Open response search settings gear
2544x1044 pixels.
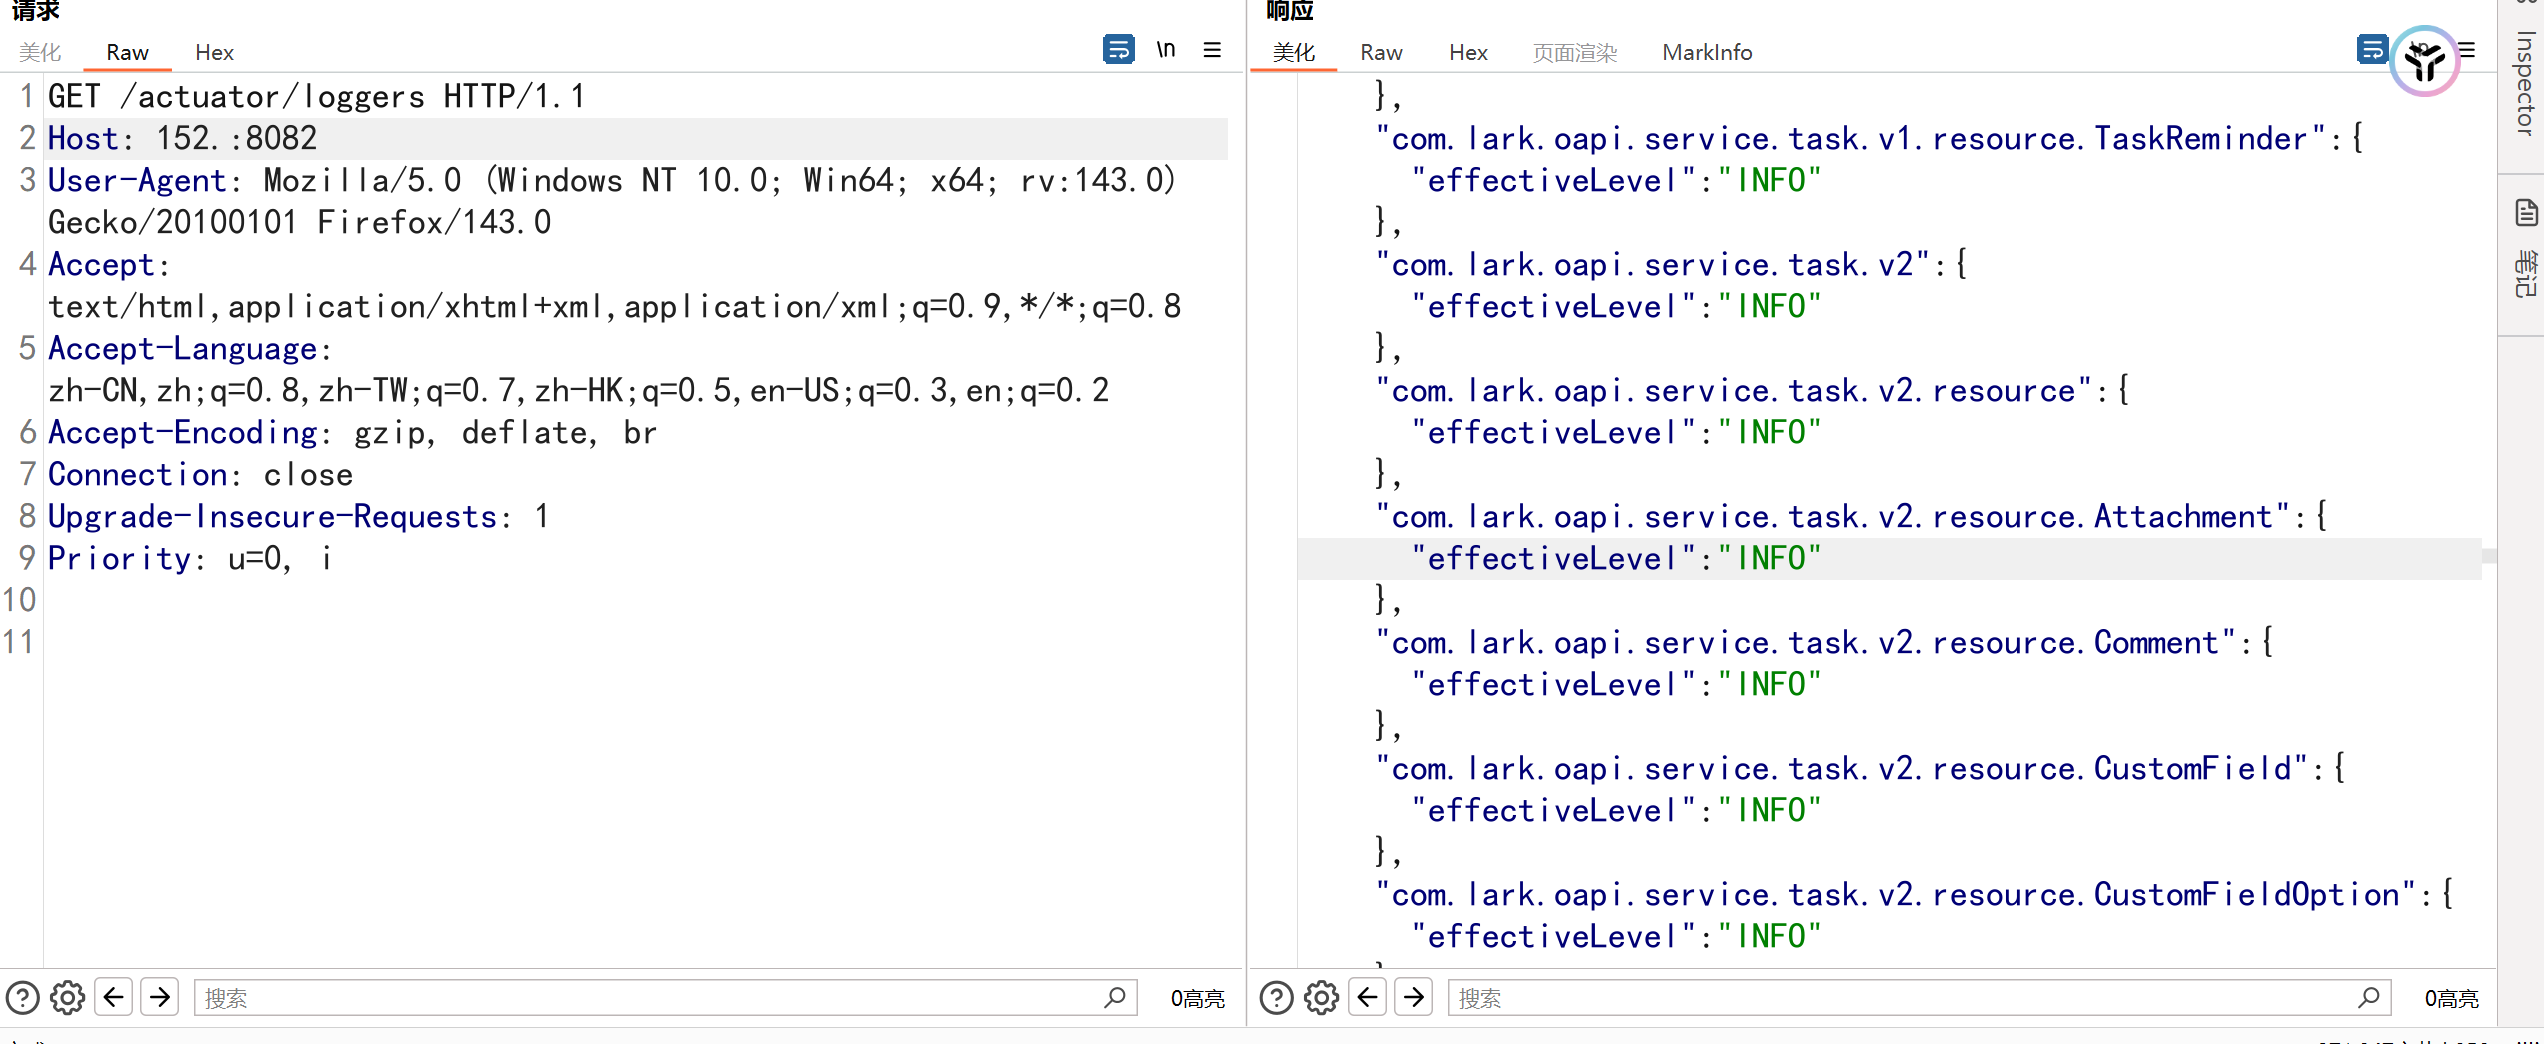(1321, 998)
